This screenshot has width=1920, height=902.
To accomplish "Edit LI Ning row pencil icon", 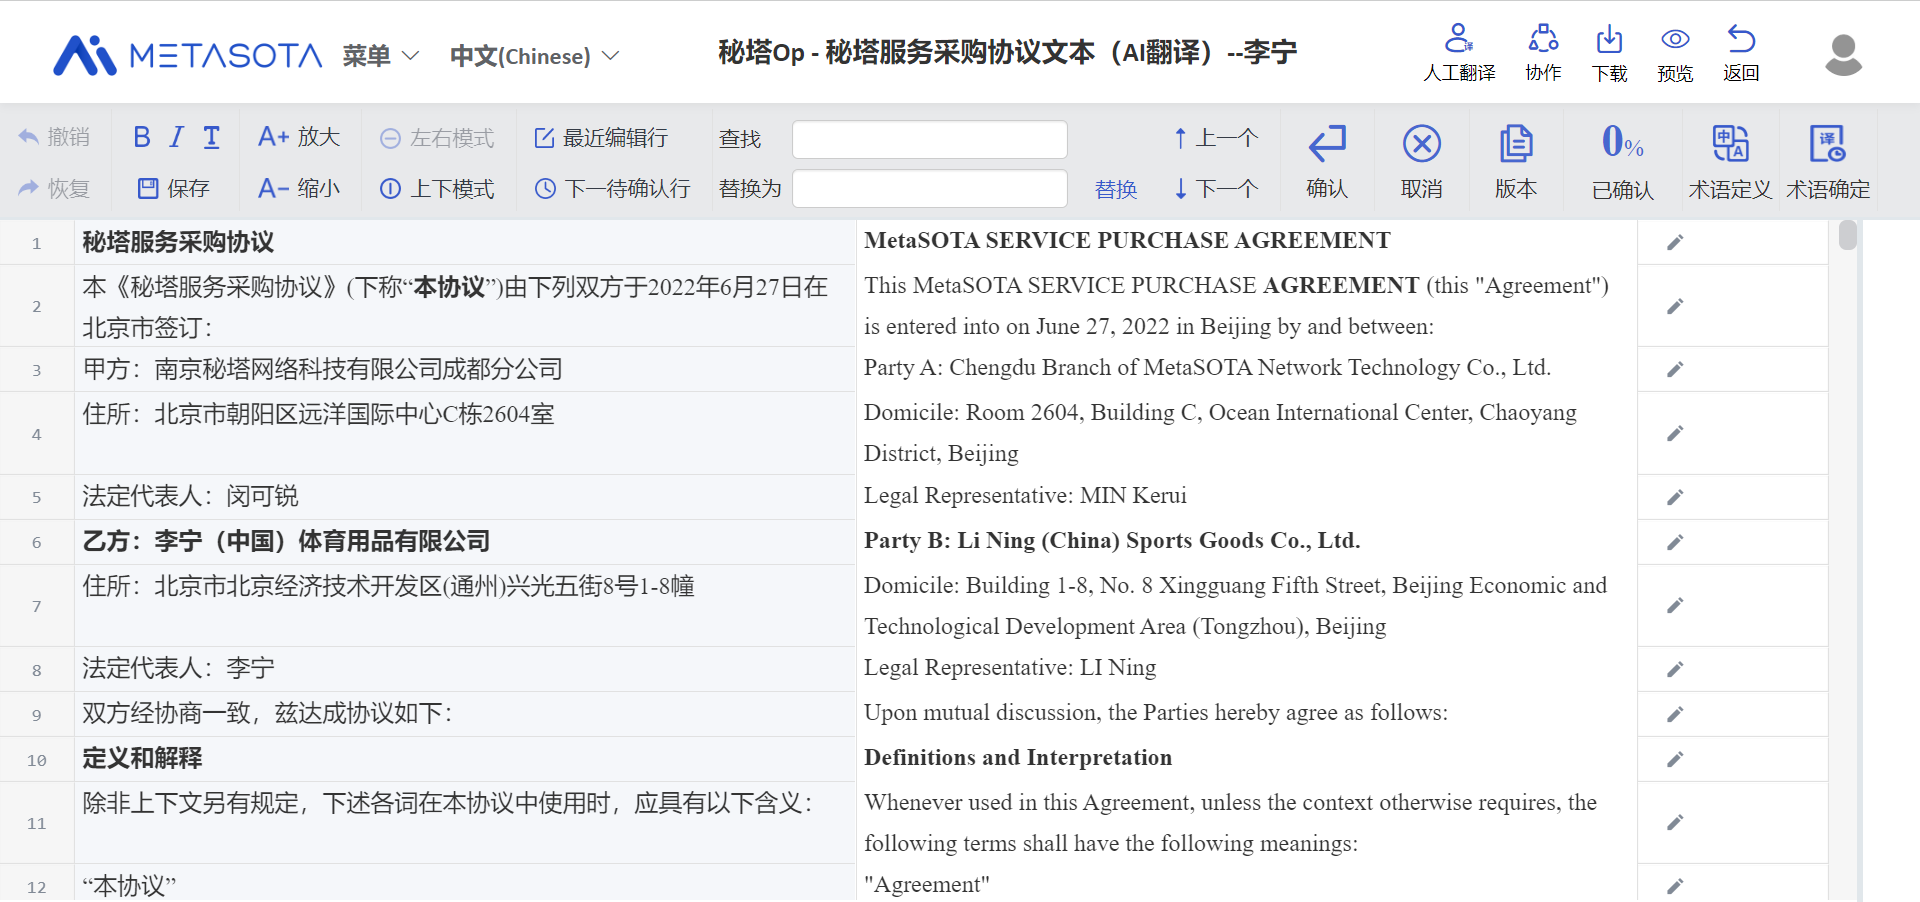I will 1675,669.
